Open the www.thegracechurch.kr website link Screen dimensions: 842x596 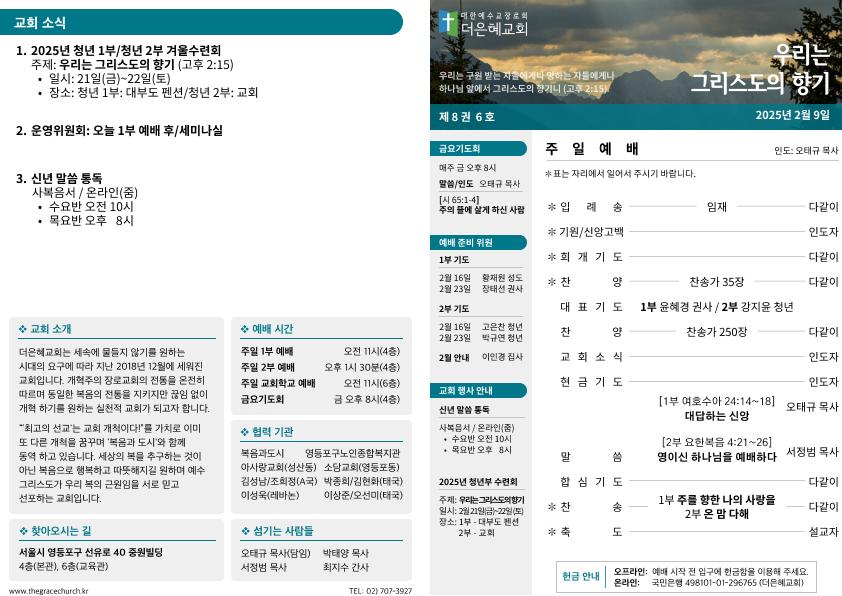point(46,591)
